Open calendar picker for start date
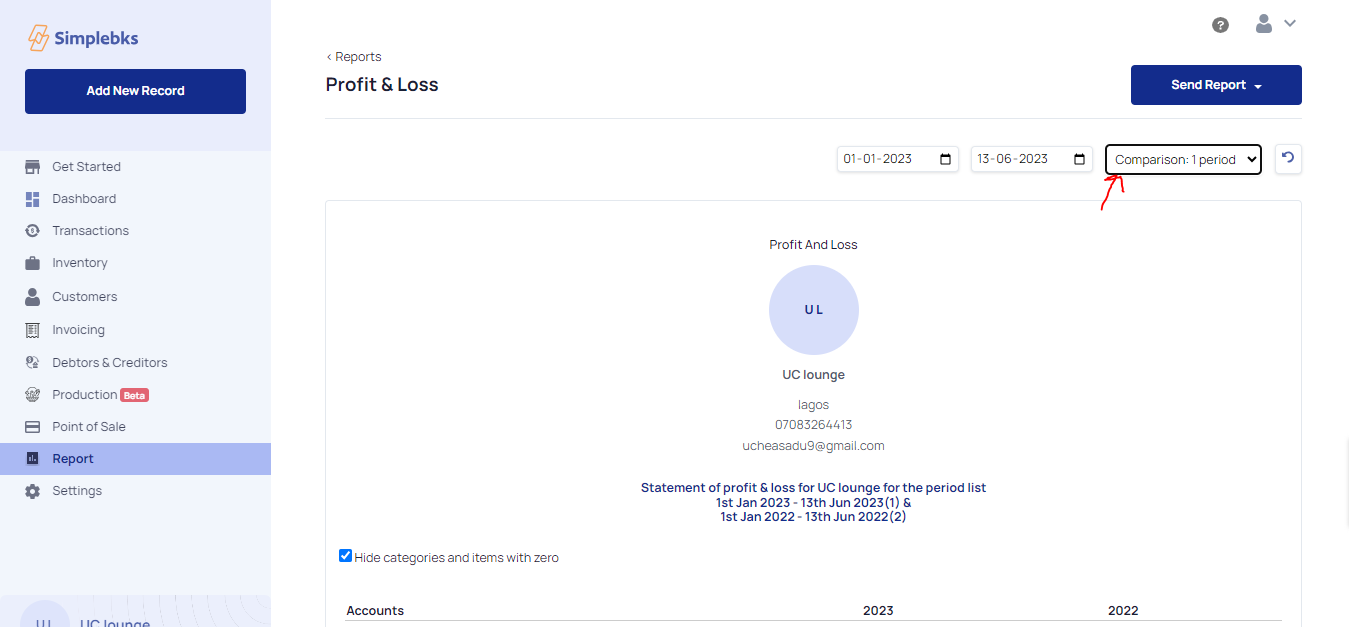Screen dimensions: 1349x627 click(946, 159)
